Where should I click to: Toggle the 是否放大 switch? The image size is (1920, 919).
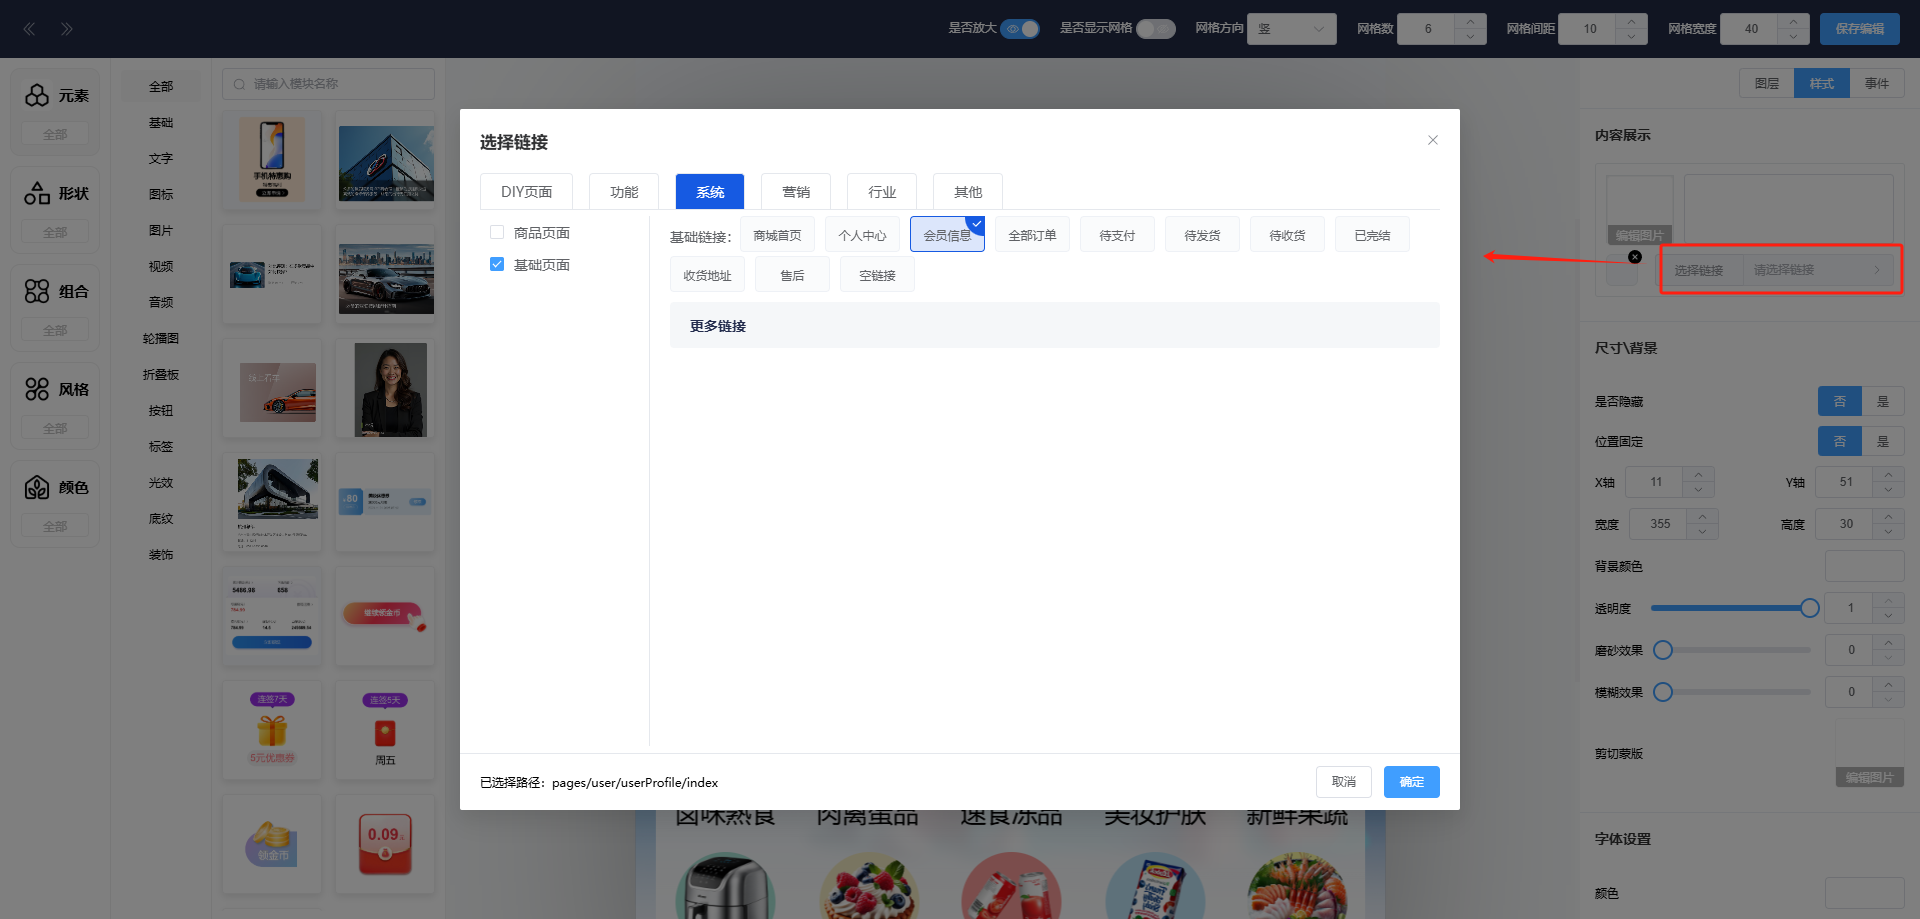click(x=1020, y=29)
